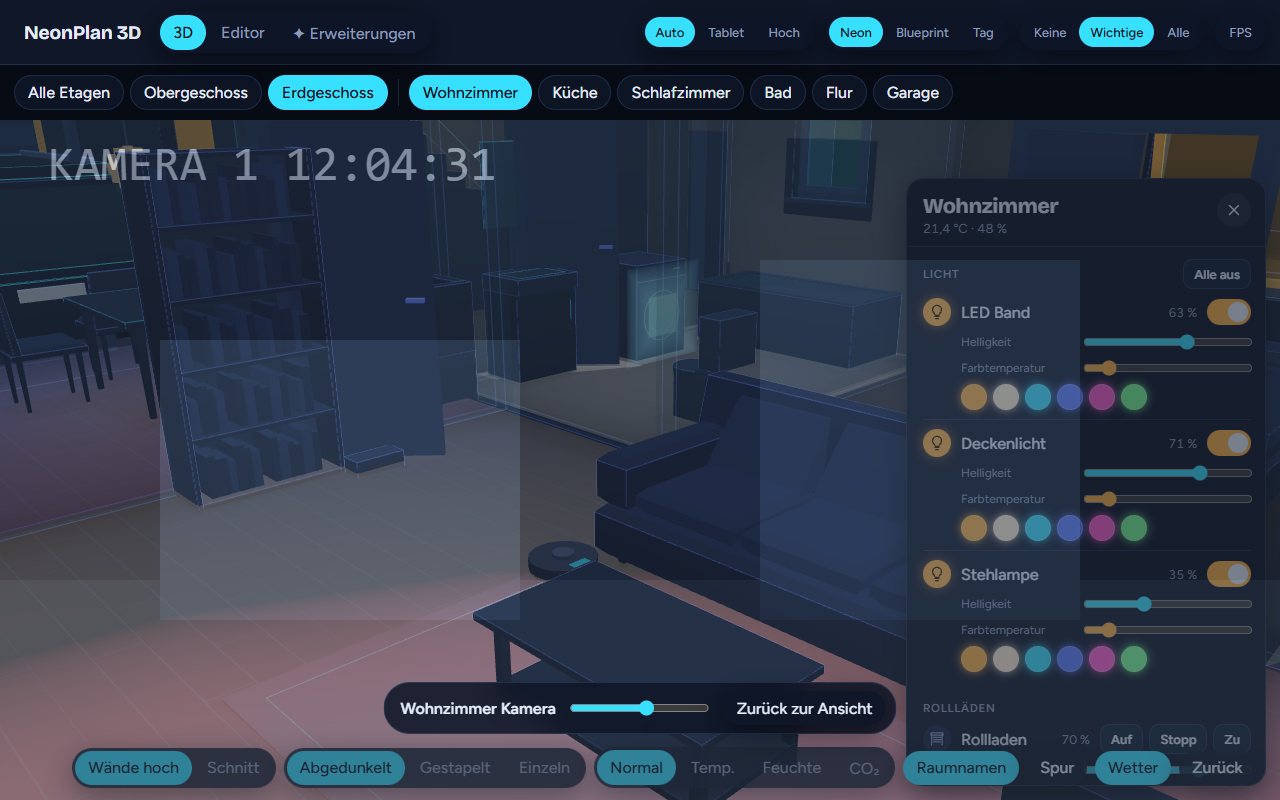The height and width of the screenshot is (800, 1280).
Task: Show the CO₂ layer
Action: (864, 768)
